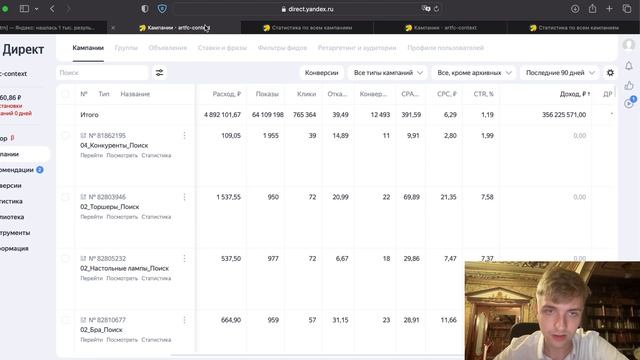Switch to Фильтры фидов tab
The height and width of the screenshot is (360, 640).
282,48
